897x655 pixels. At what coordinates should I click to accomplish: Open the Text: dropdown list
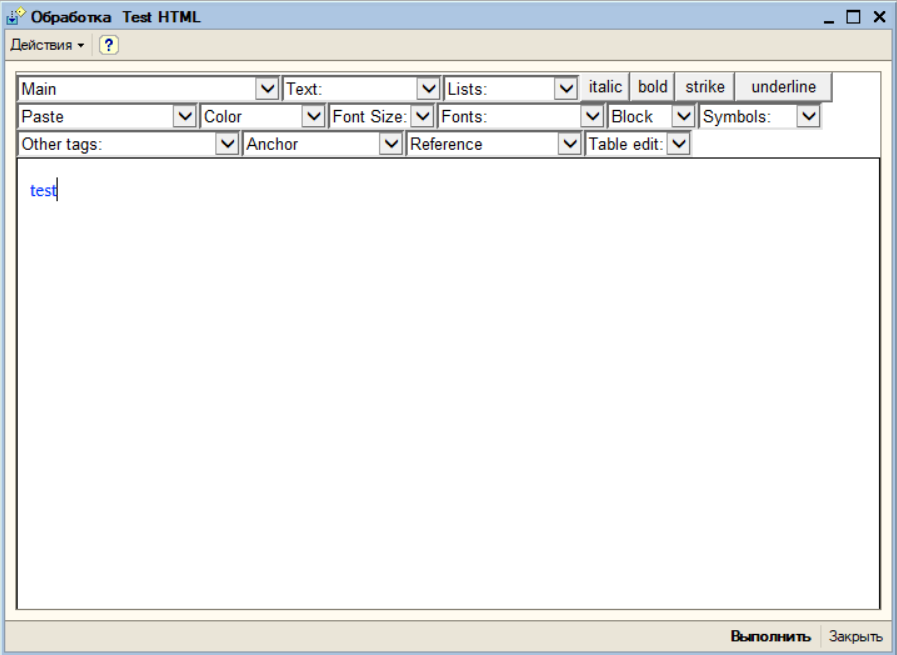[362, 89]
